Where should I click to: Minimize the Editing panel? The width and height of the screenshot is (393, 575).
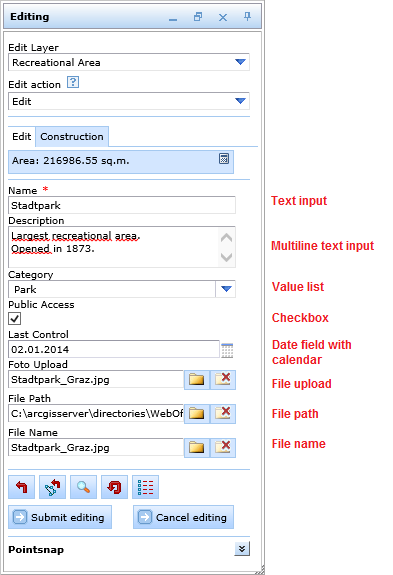[173, 19]
